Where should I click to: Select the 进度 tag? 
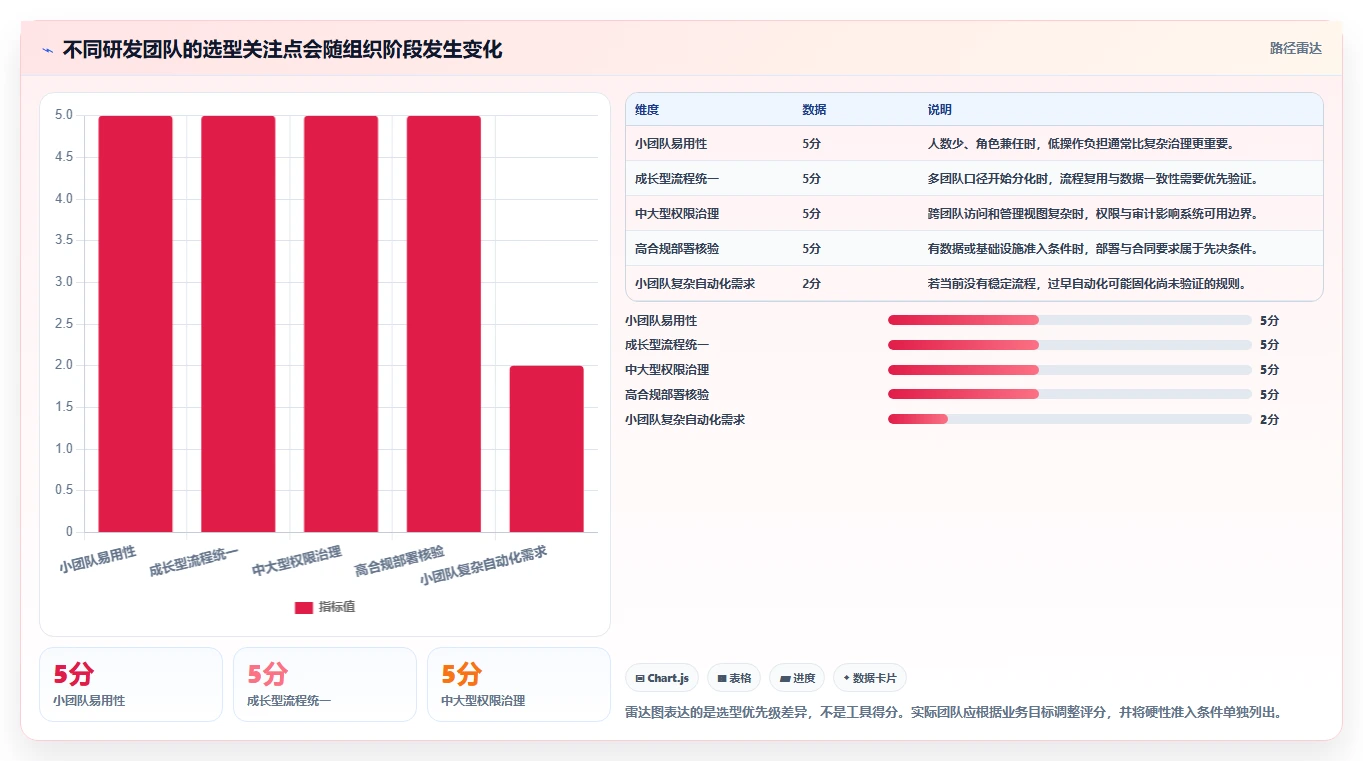[x=797, y=678]
